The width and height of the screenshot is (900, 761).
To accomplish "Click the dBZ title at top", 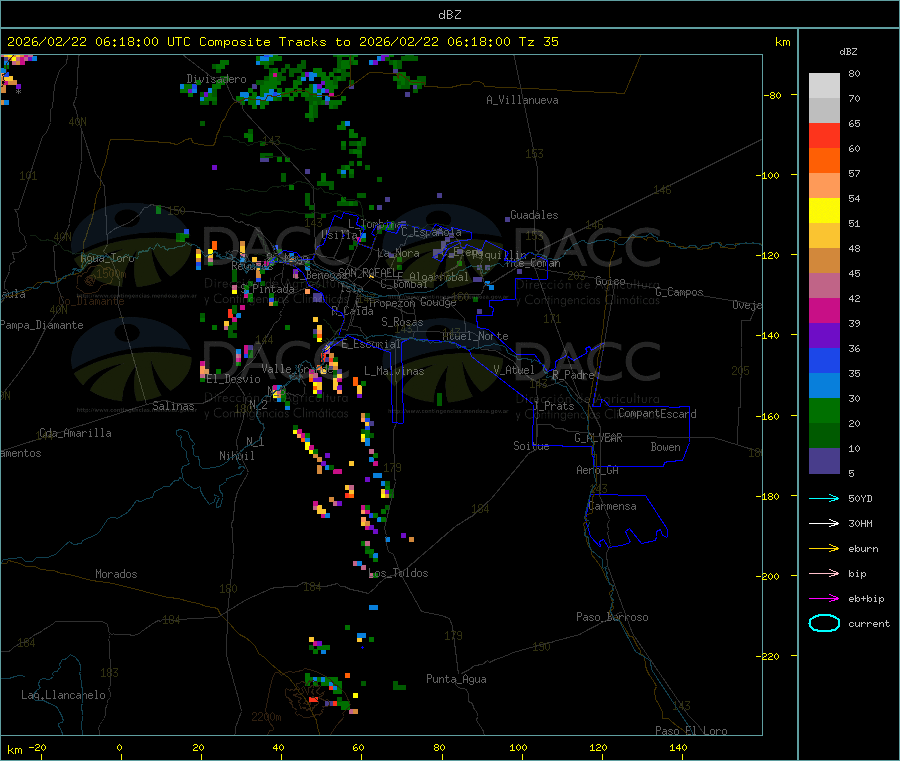I will pyautogui.click(x=449, y=15).
